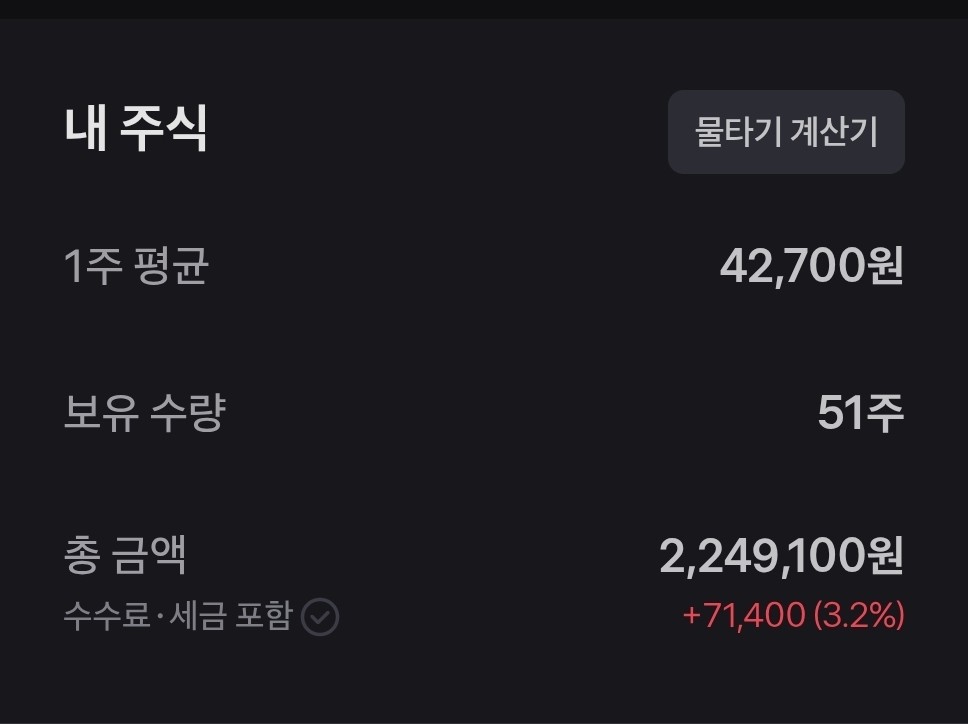
Task: Tap the 주 unit after 51
Action: click(884, 412)
